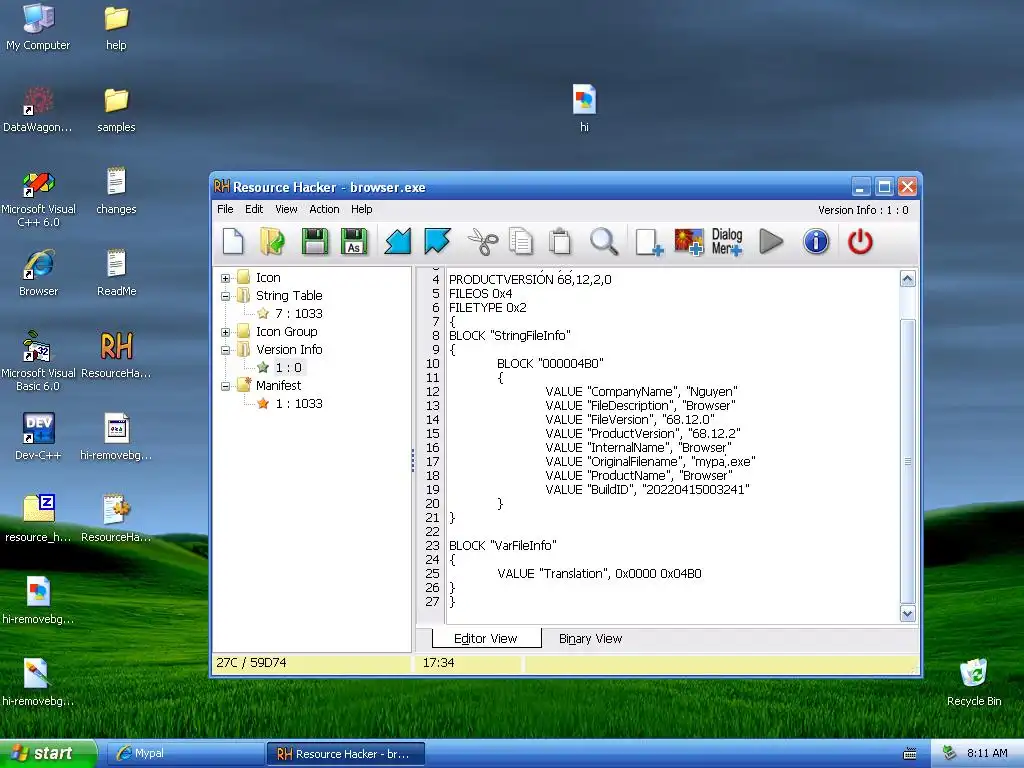1024x768 pixels.
Task: Click the Windows start button
Action: pos(47,754)
